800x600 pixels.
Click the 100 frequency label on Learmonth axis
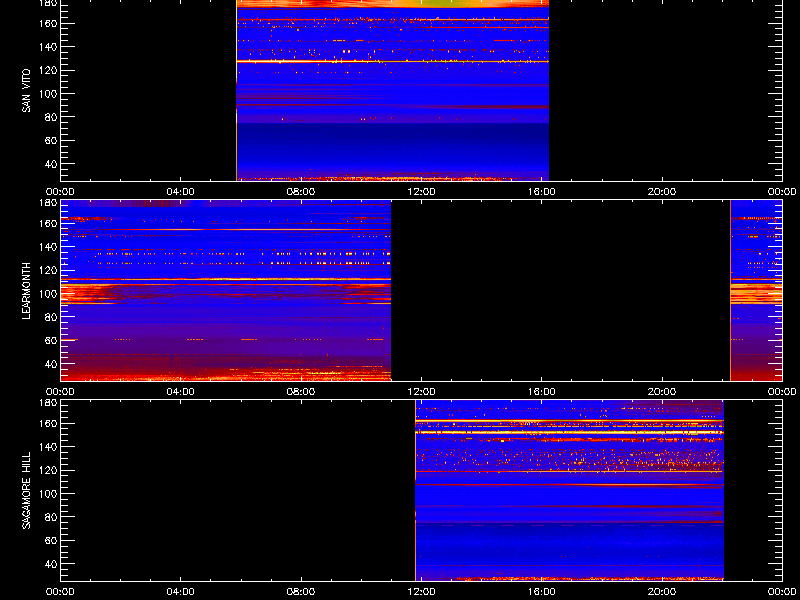pyautogui.click(x=49, y=294)
